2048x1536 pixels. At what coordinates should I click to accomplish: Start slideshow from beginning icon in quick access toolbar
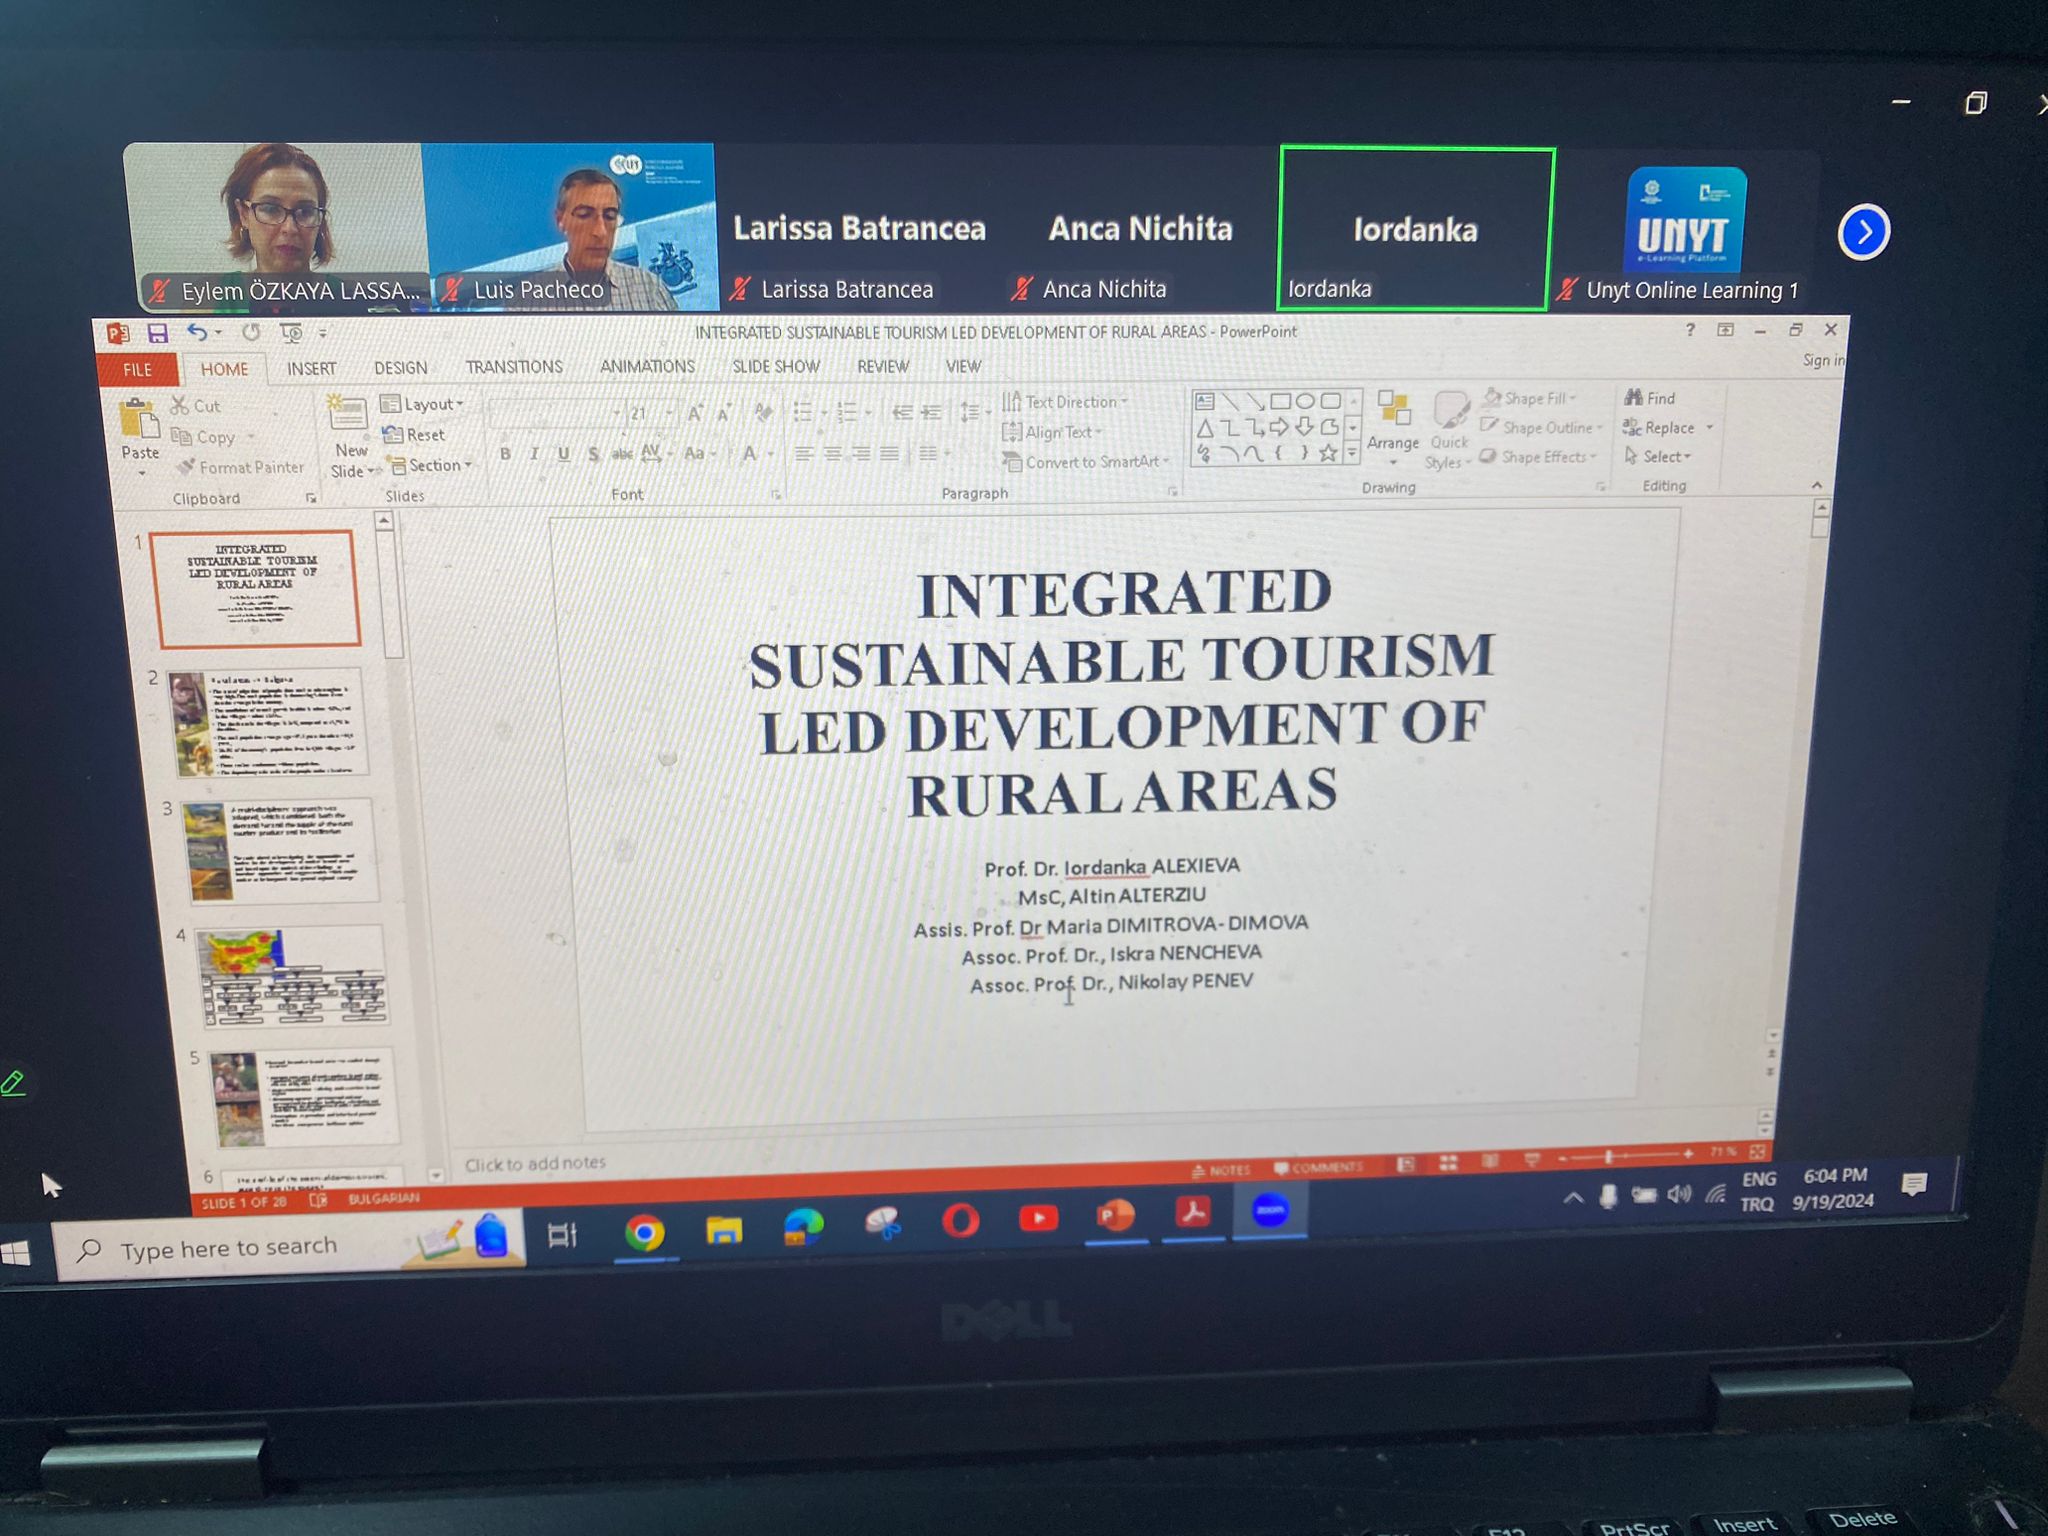tap(291, 332)
